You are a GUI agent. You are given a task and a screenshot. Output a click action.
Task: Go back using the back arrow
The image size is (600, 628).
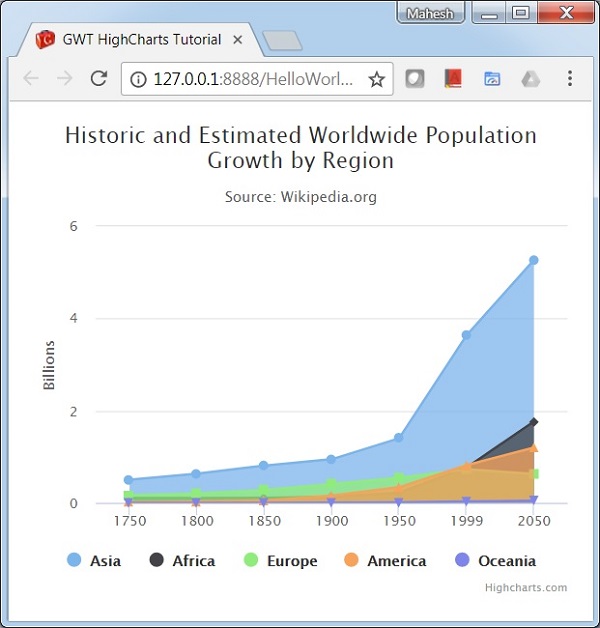pos(31,79)
